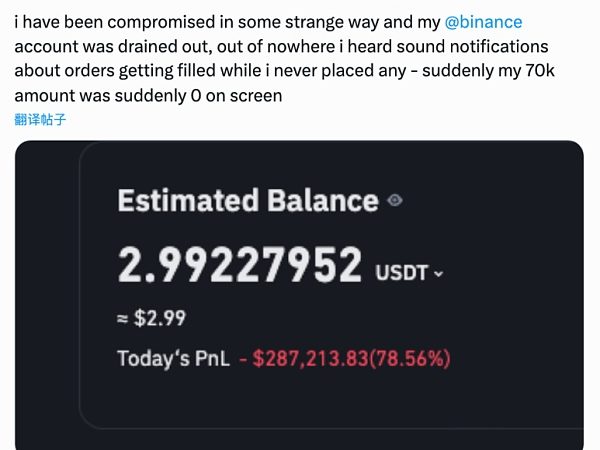Click tweet line 'account was drained out'
The image size is (600, 450).
pos(281,47)
